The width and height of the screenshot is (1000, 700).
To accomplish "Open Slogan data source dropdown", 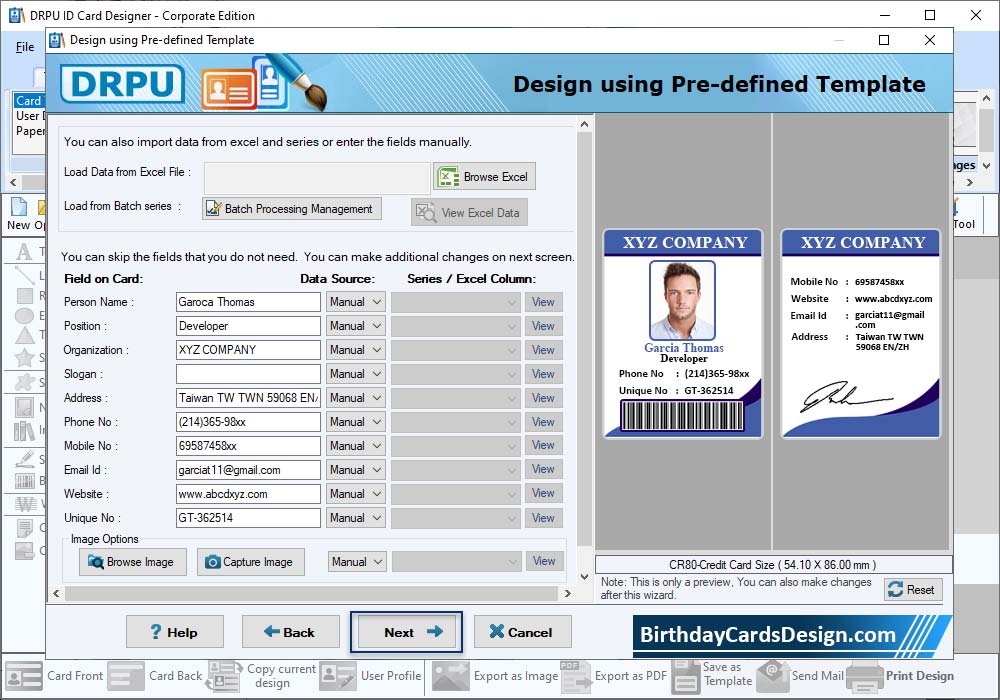I will 356,374.
